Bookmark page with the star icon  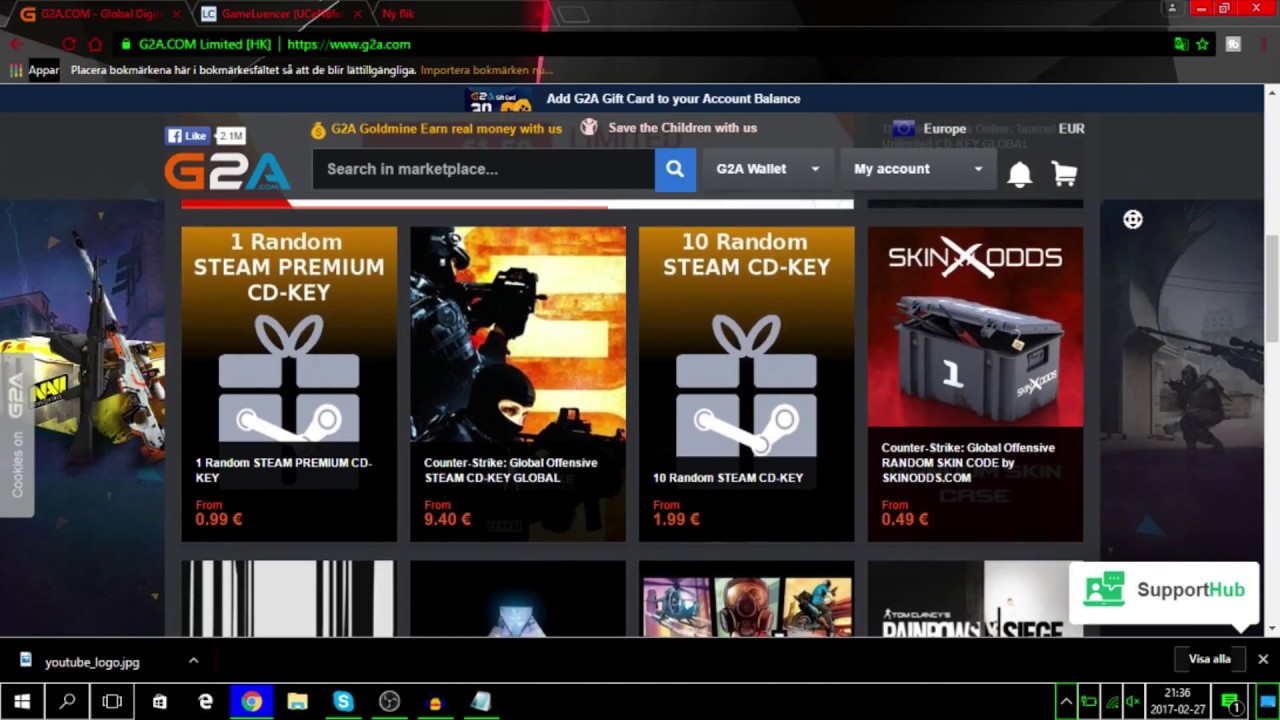[x=1203, y=44]
